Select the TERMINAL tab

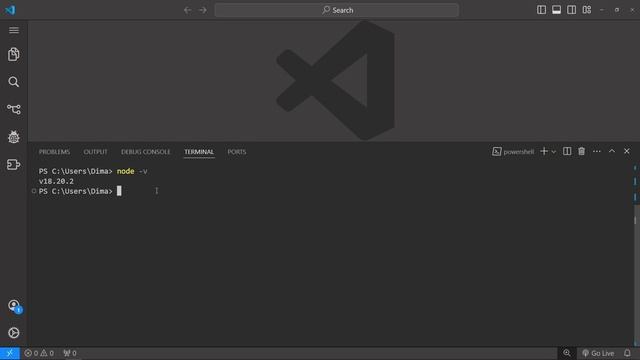click(199, 152)
